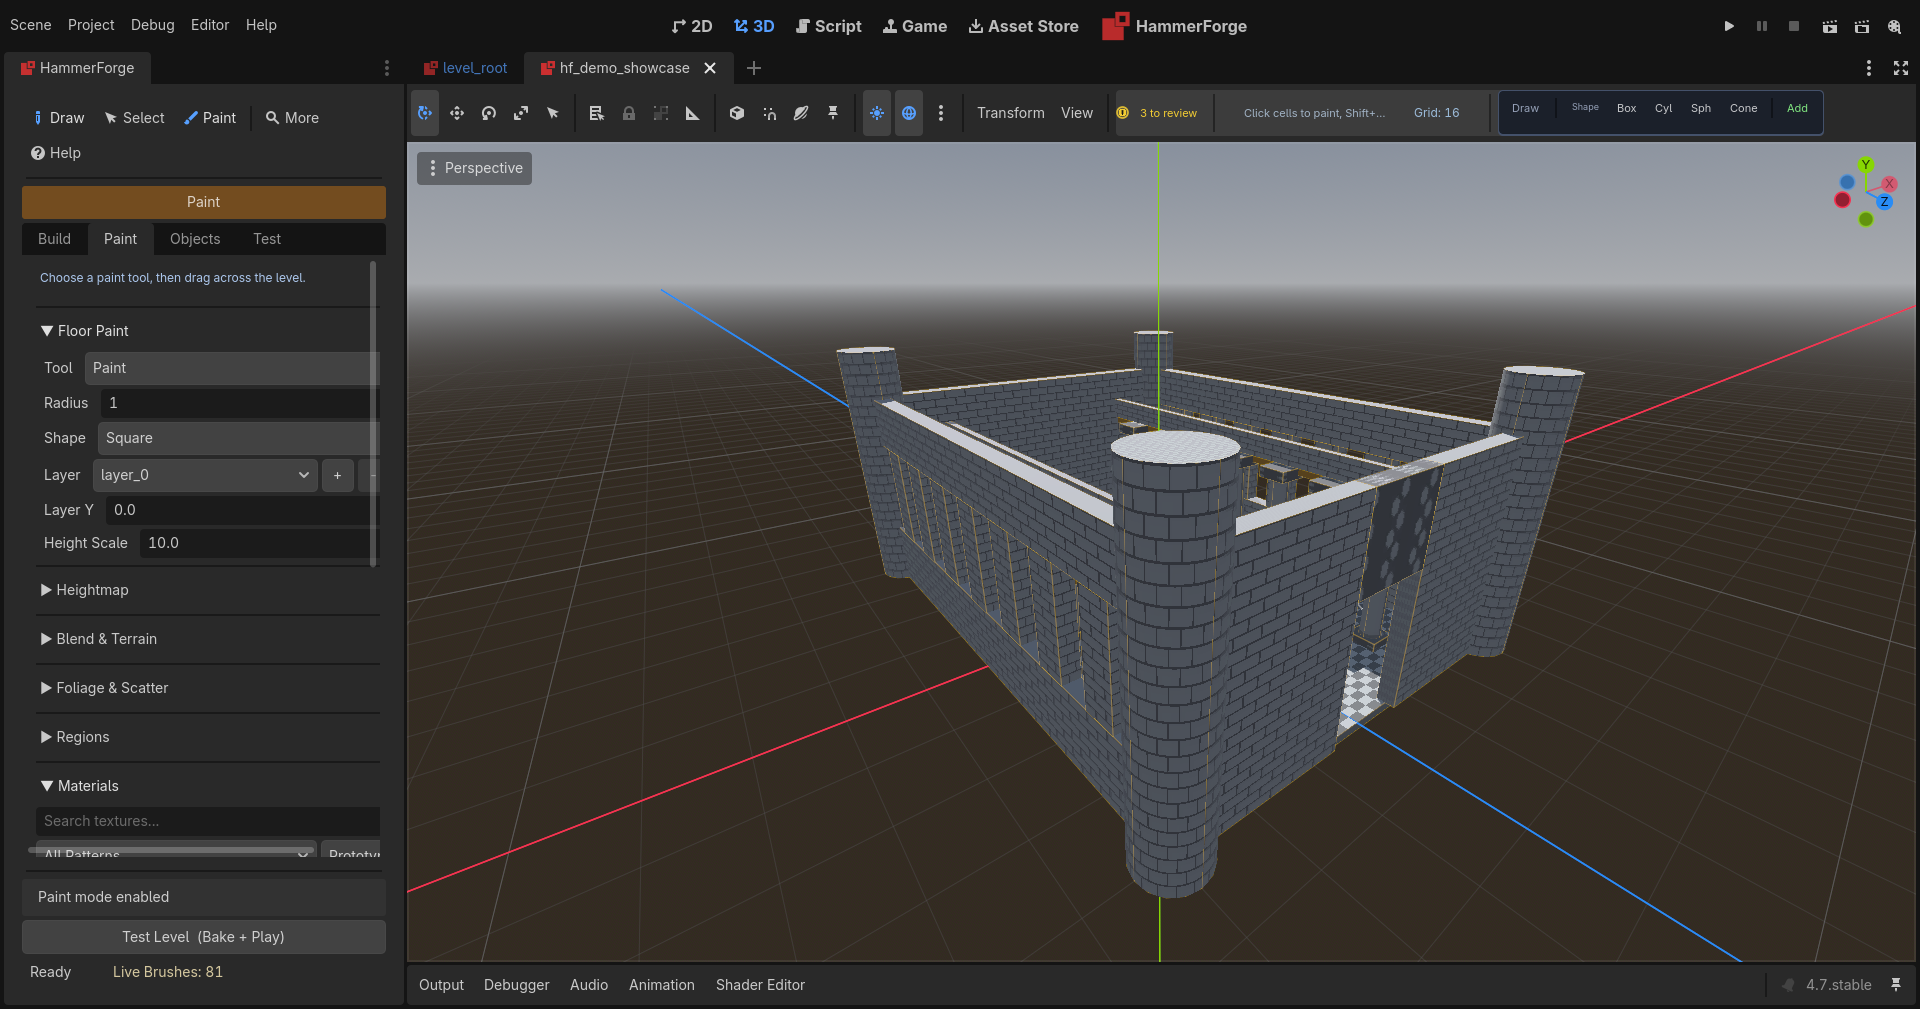Viewport: 1920px width, 1009px height.
Task: Collapse the Materials section
Action: [80, 786]
